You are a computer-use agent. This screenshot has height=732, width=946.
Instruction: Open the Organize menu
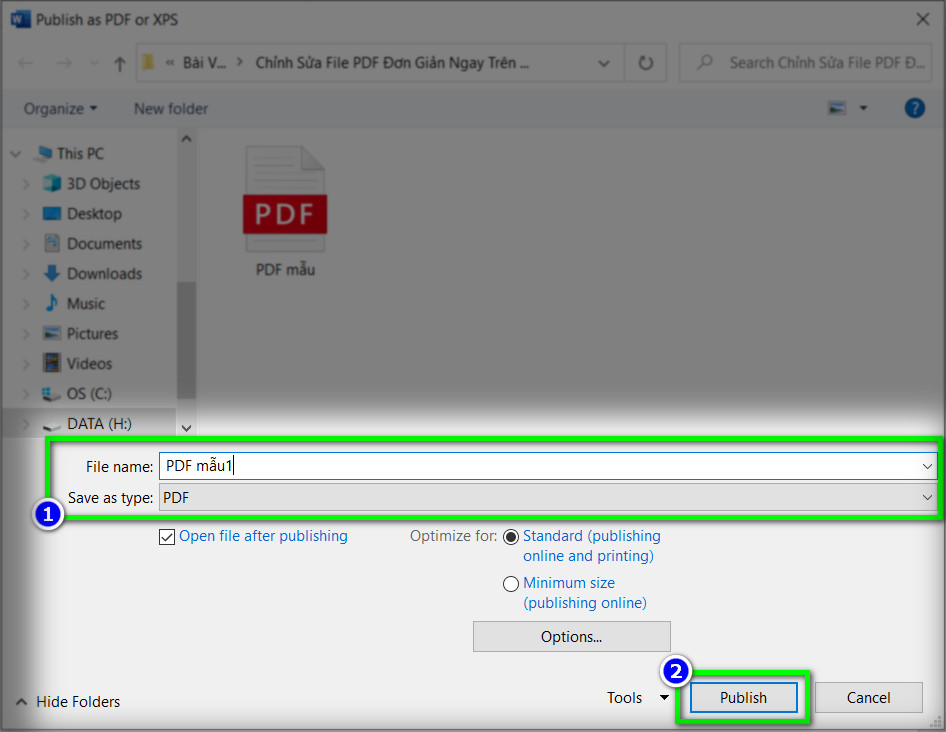click(x=60, y=108)
